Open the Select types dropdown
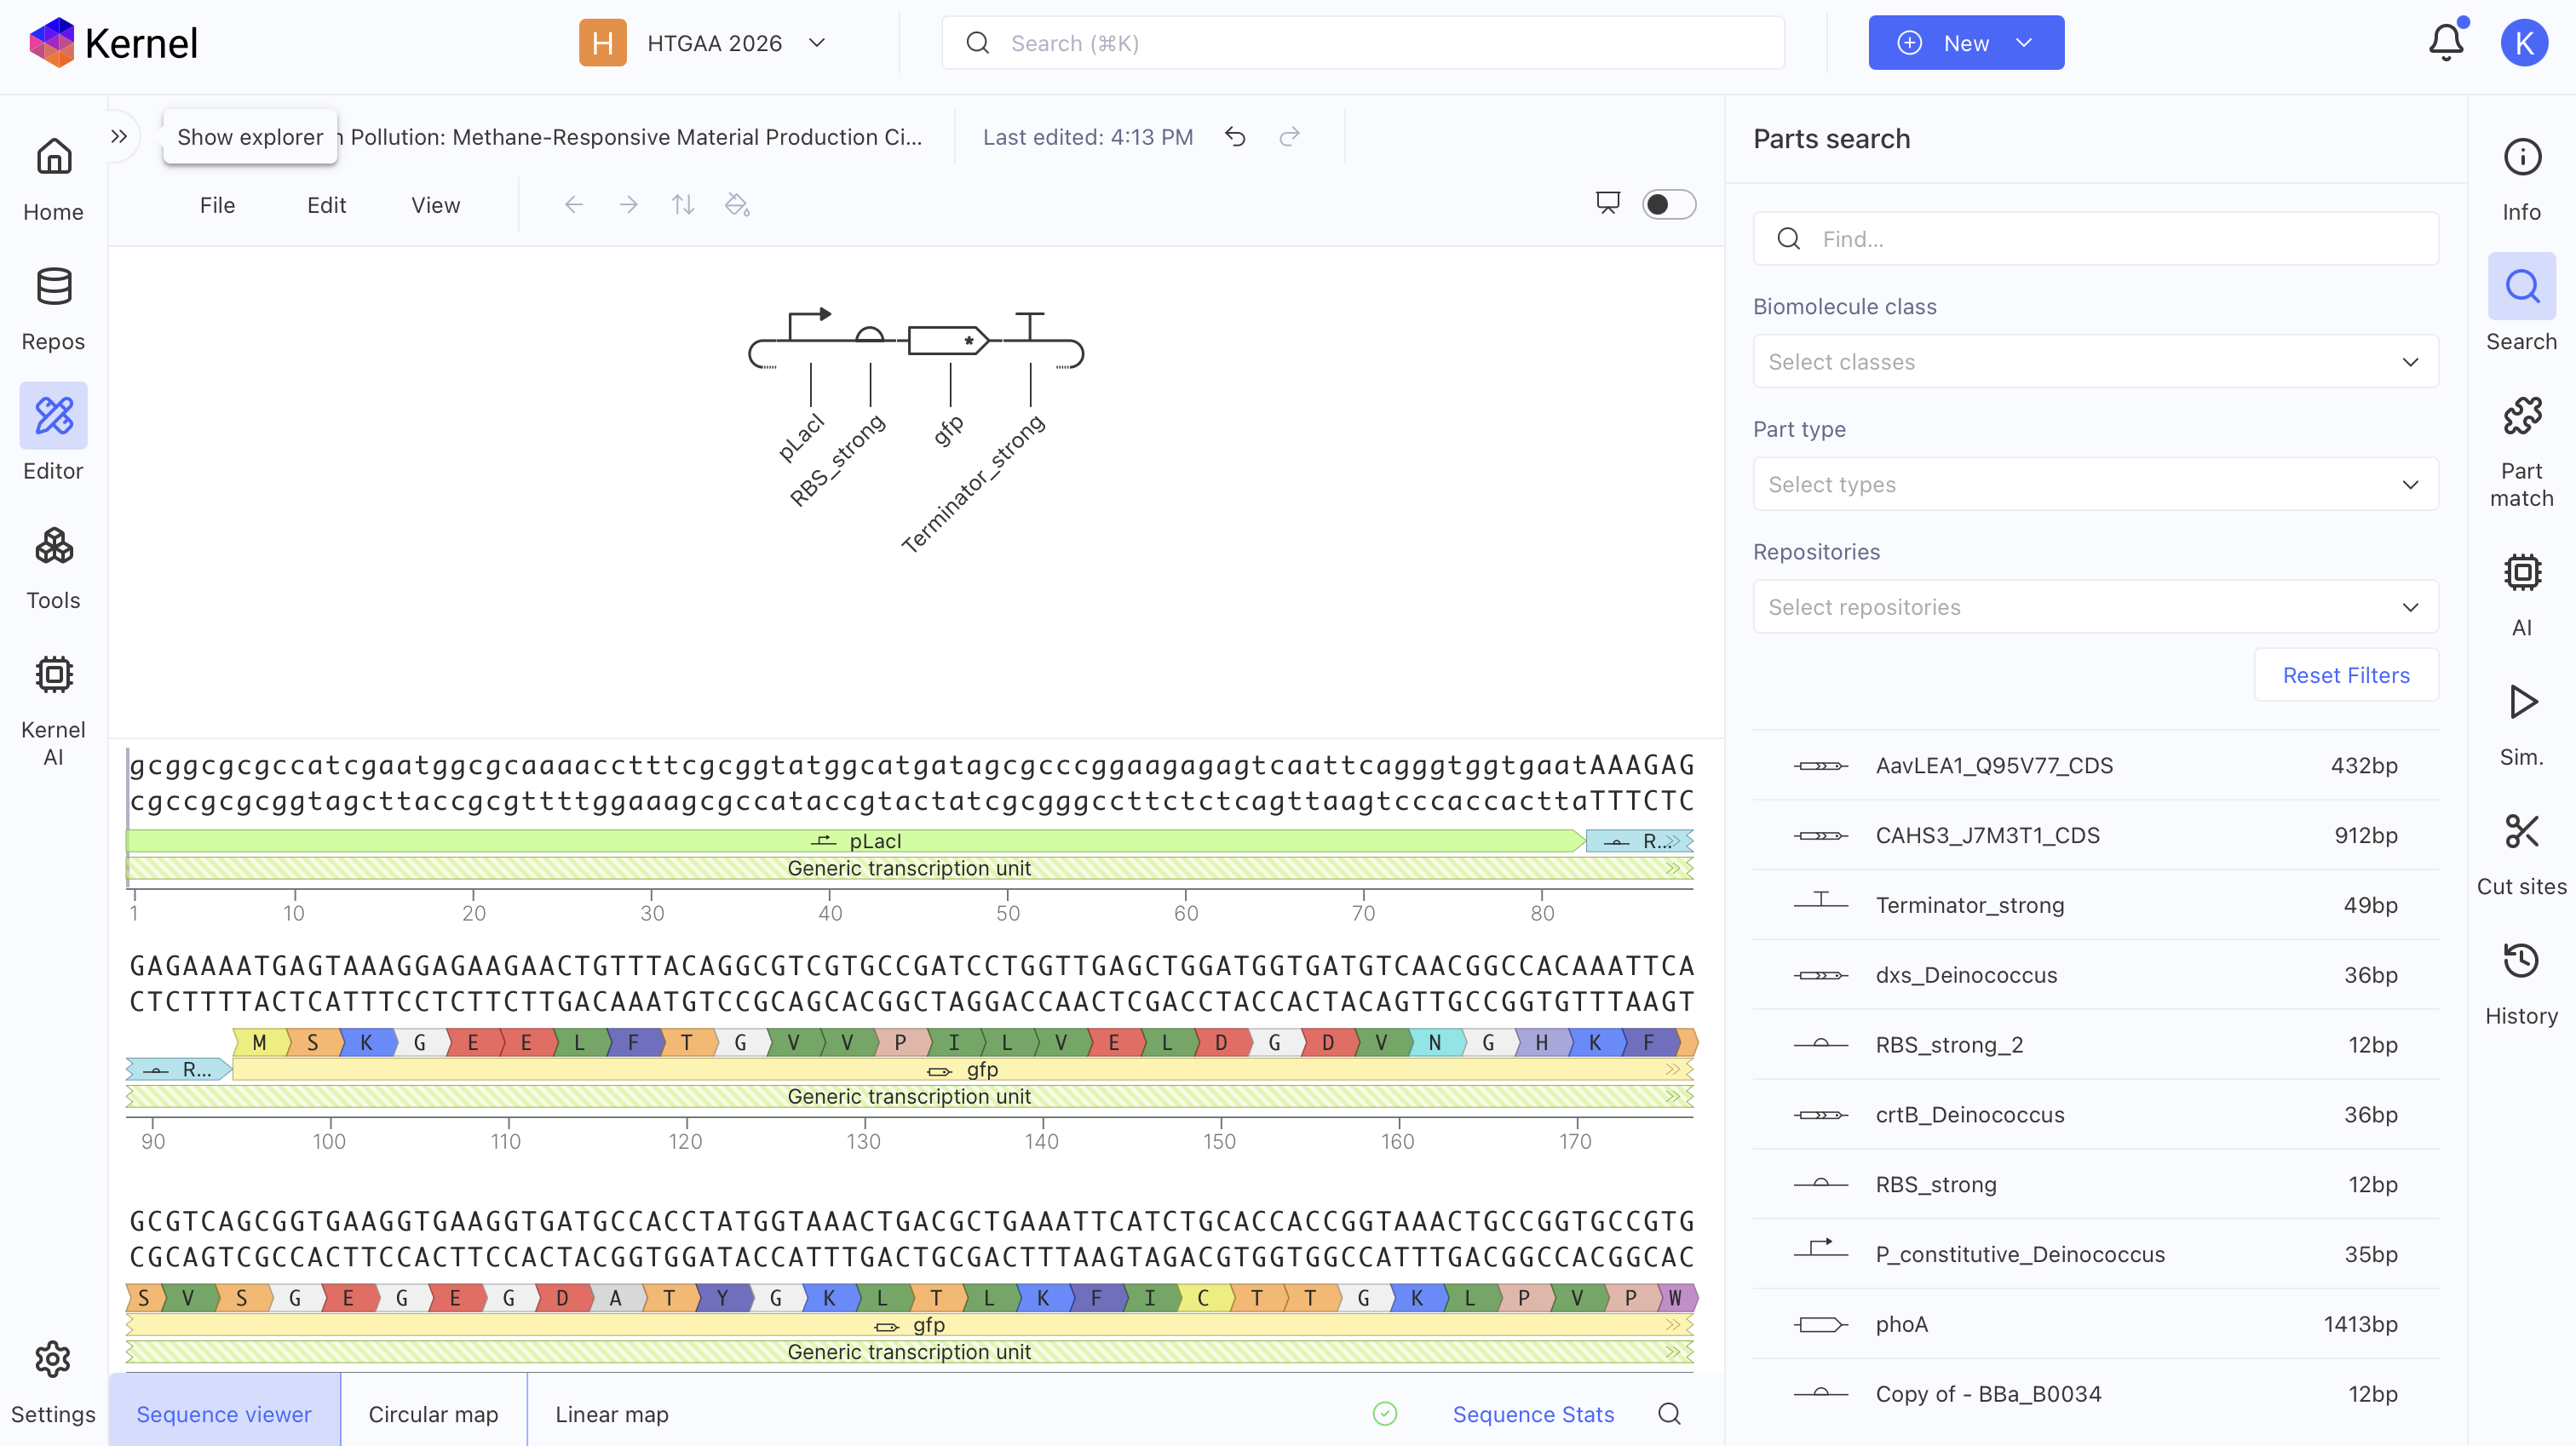The image size is (2576, 1446). (x=2095, y=484)
